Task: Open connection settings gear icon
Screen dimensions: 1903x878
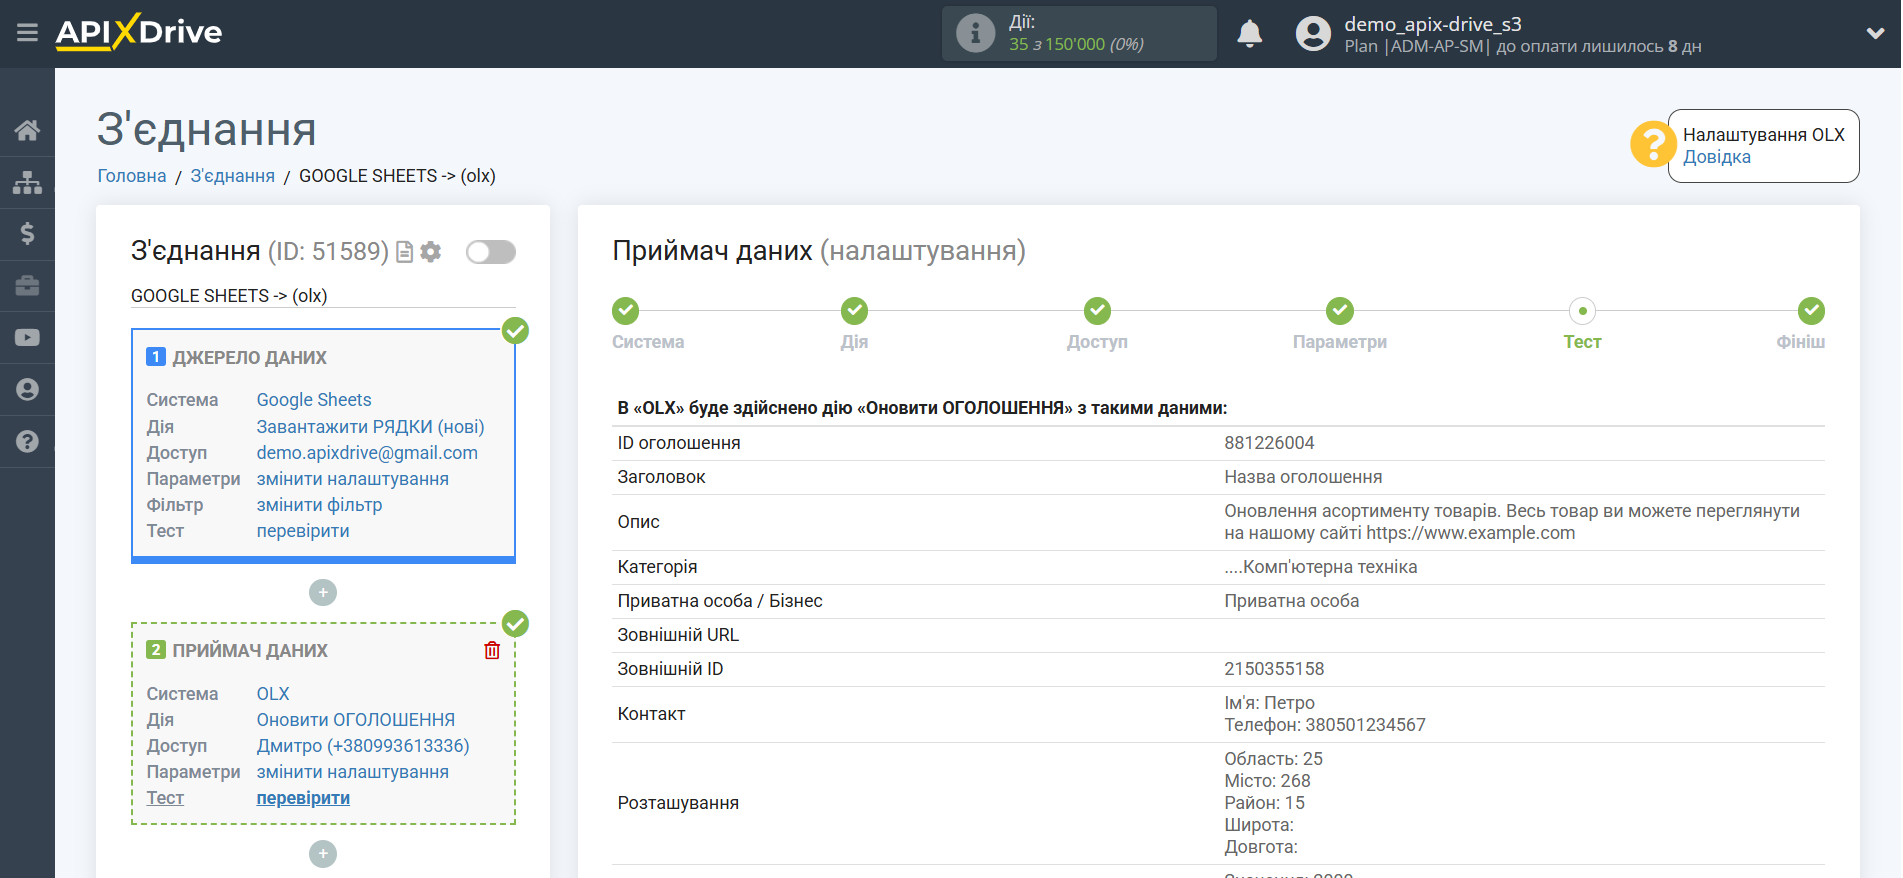Action: (431, 252)
